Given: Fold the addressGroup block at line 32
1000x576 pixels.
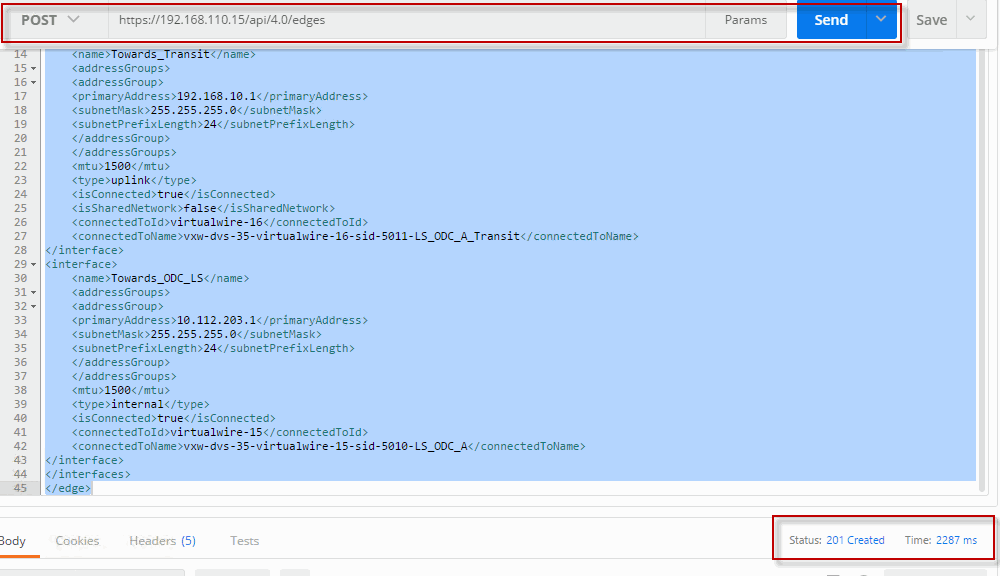Looking at the screenshot, I should tap(36, 307).
